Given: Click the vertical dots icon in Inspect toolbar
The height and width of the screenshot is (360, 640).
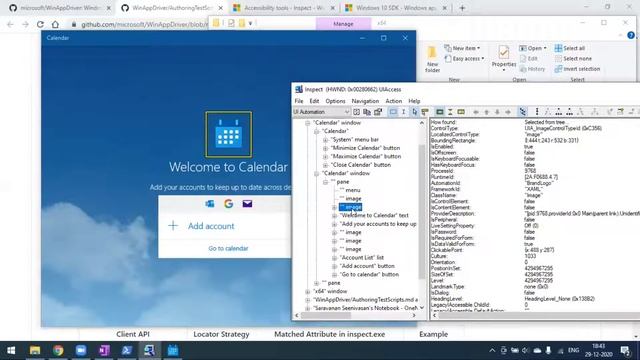Looking at the screenshot, I should [537, 112].
